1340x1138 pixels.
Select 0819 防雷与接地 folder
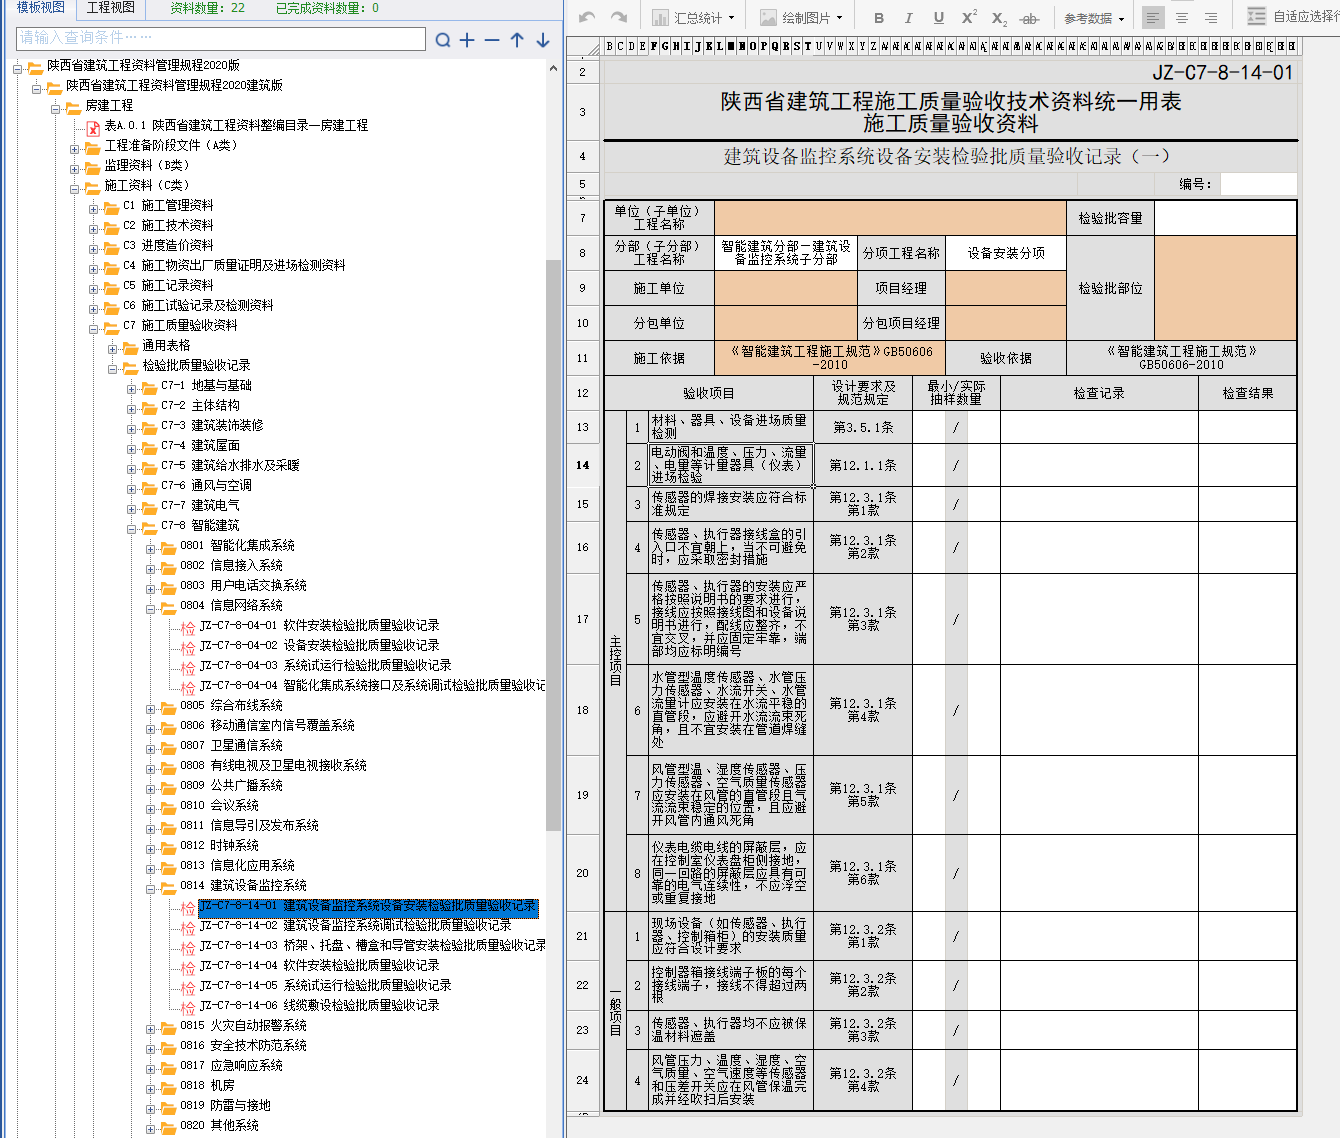(x=225, y=1106)
